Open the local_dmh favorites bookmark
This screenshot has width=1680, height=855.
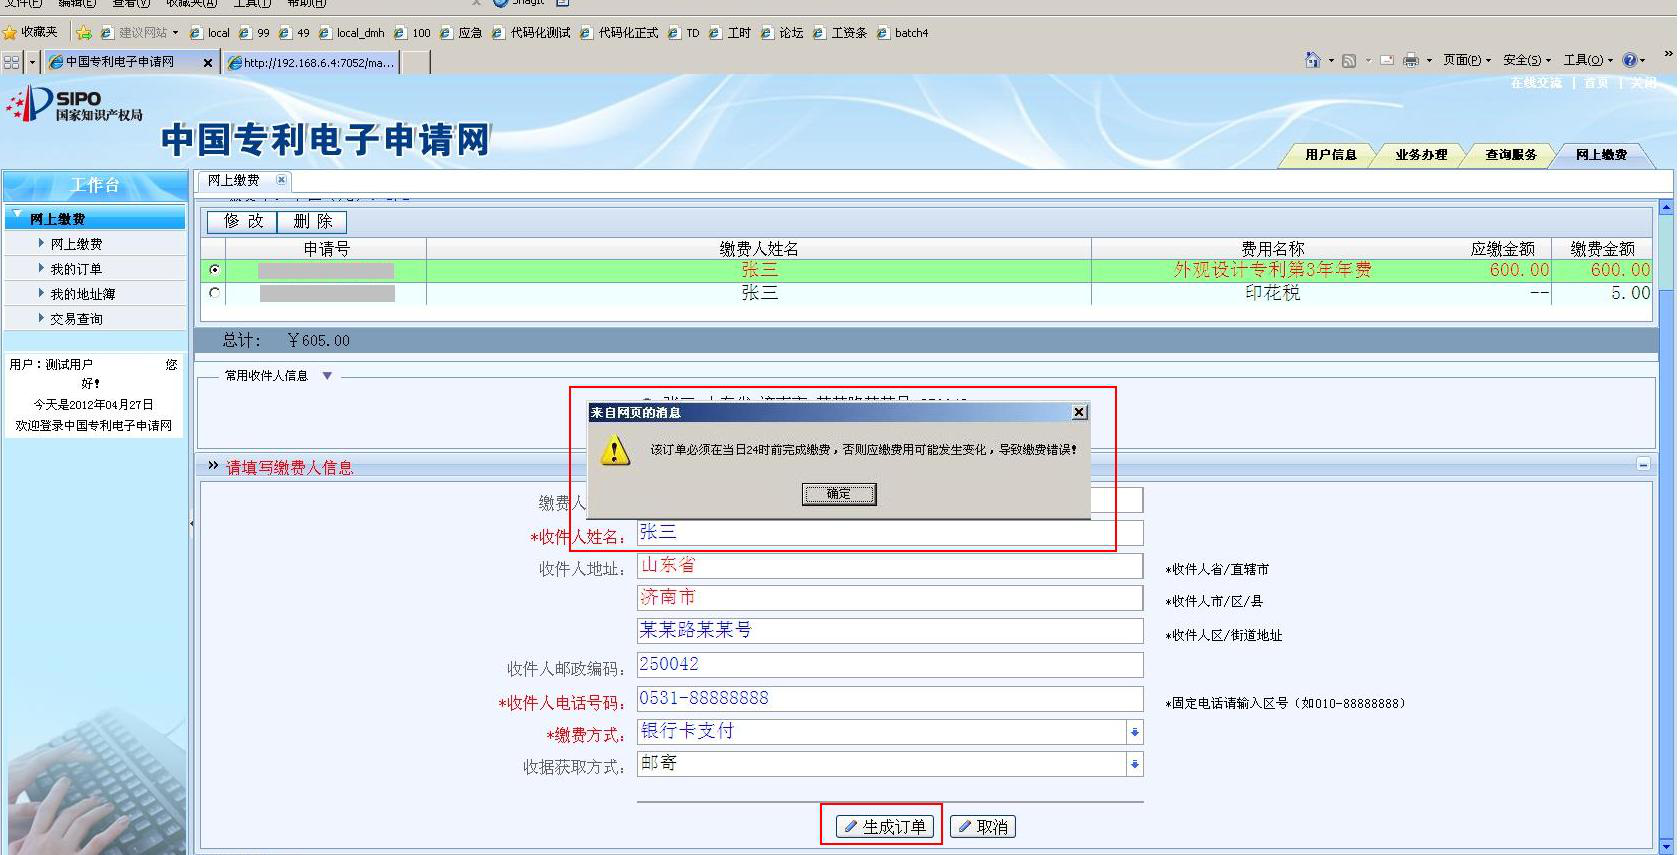(352, 33)
